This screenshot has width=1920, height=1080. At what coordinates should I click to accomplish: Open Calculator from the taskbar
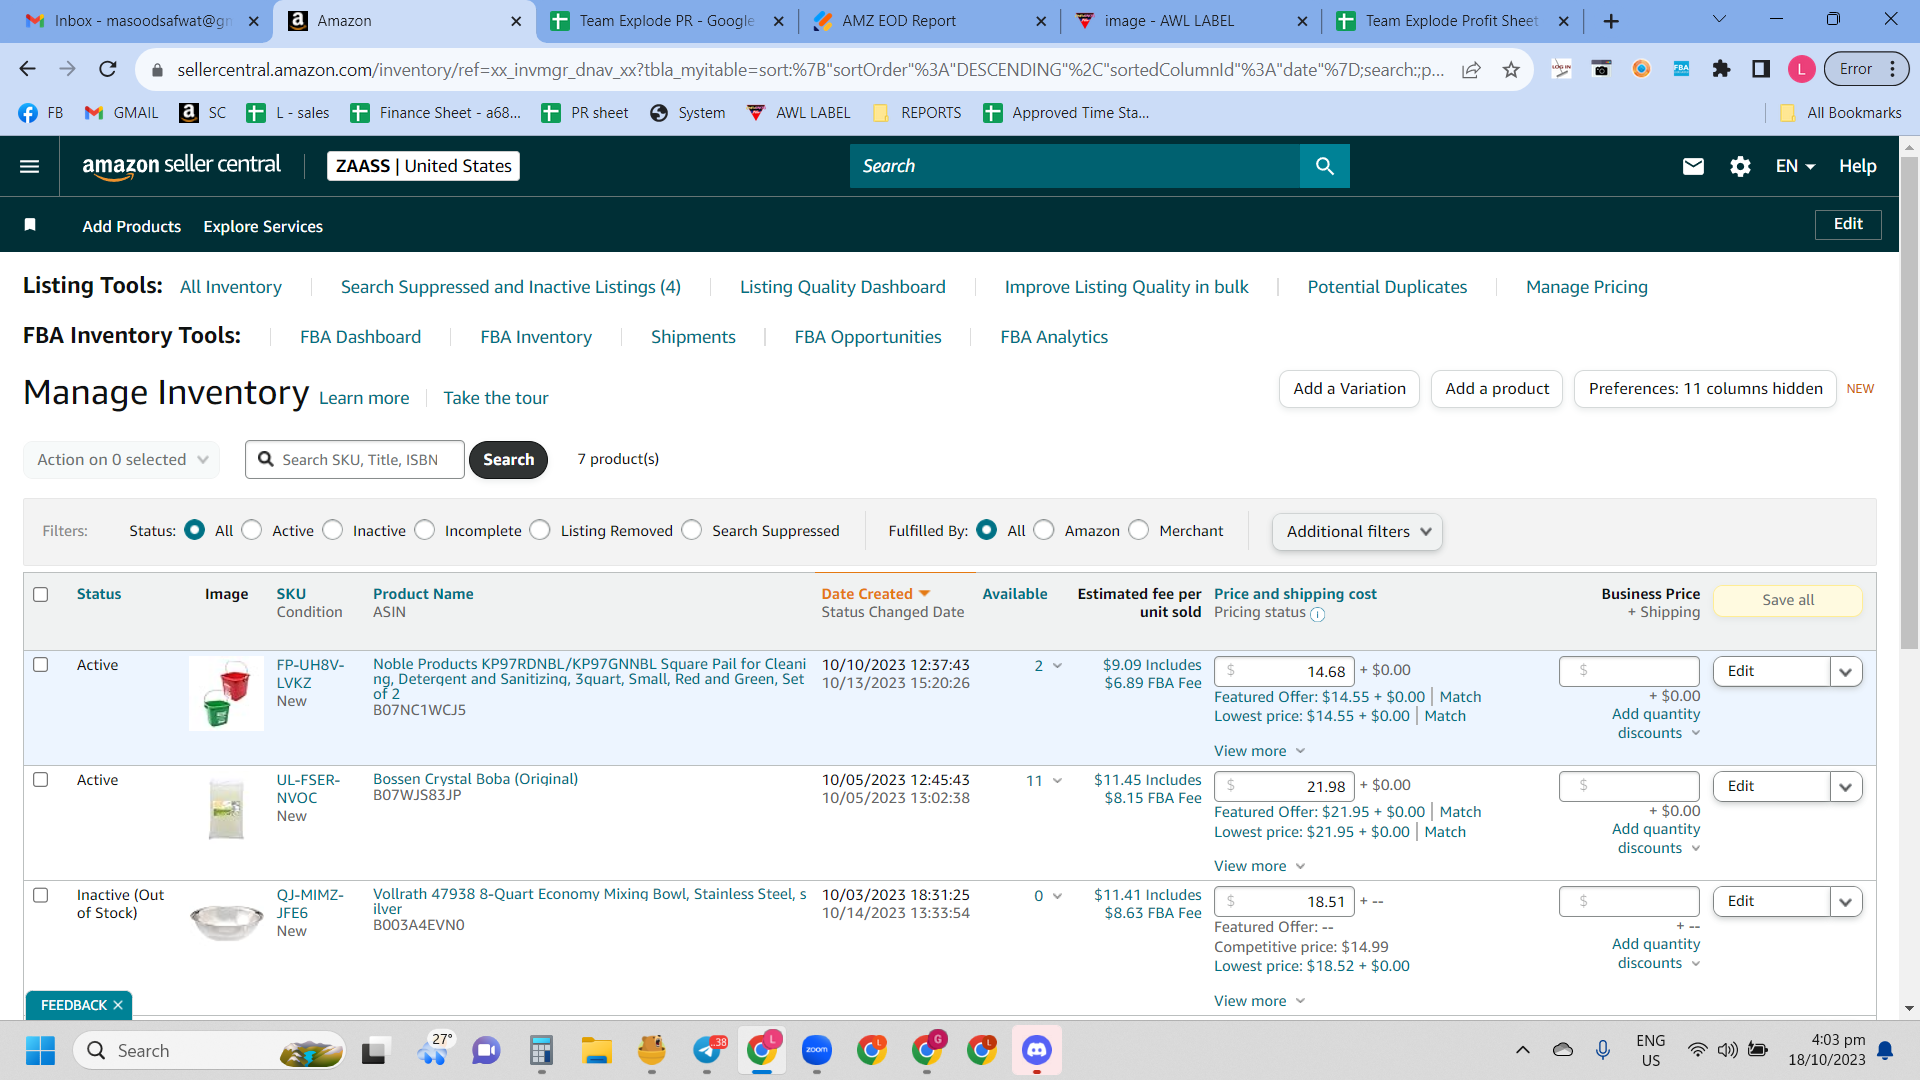541,1050
